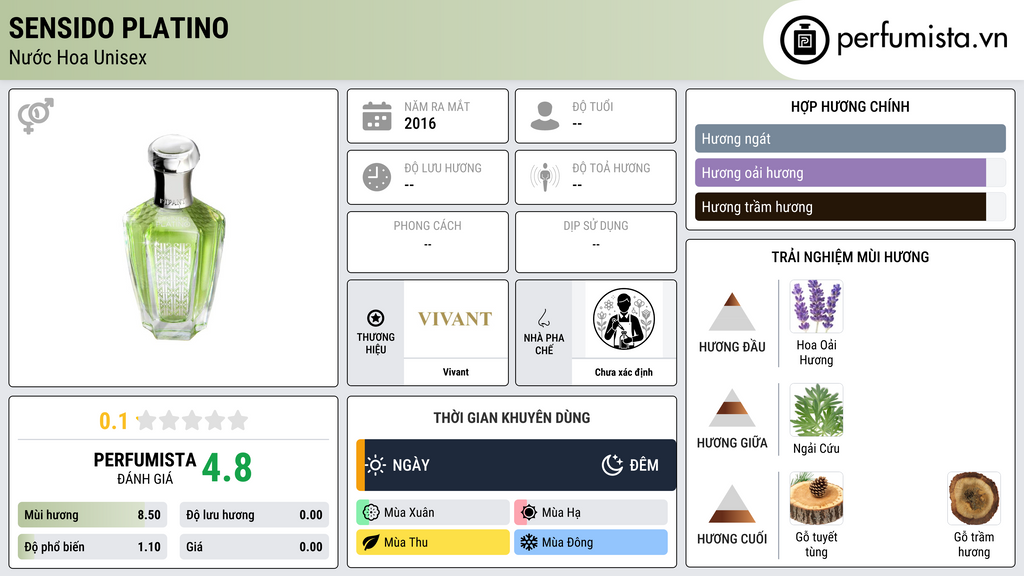
Task: Click the snowflake icon in Mùa Đông
Action: point(529,542)
